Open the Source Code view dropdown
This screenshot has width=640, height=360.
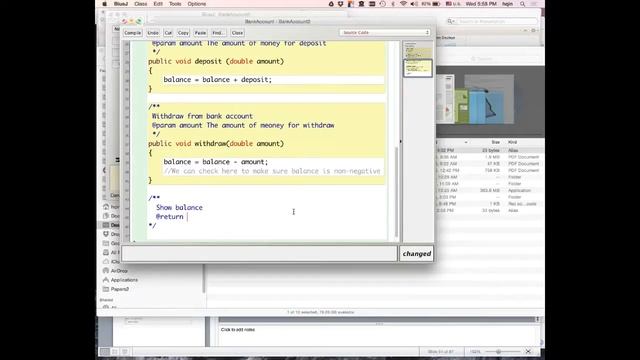coord(385,32)
